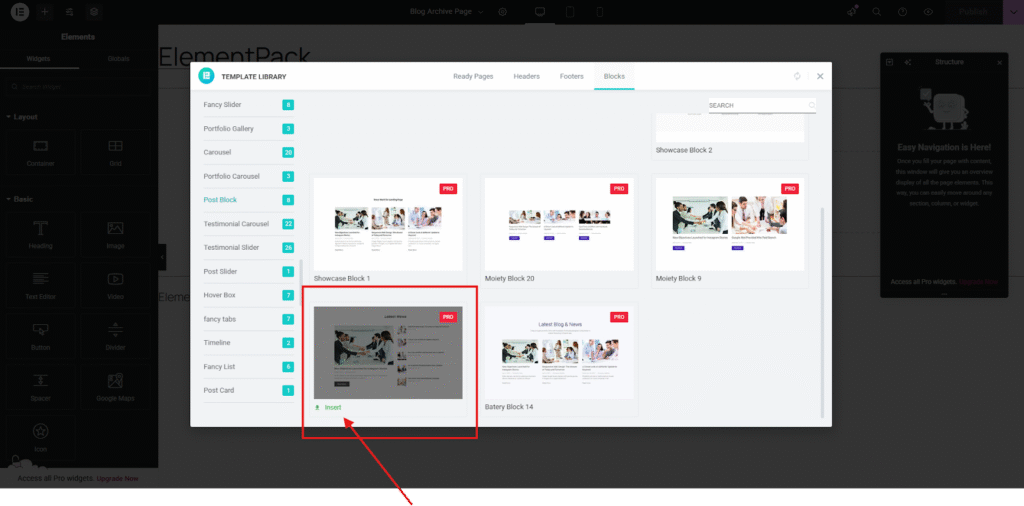Open Batery Block 14 template thumbnail

coord(559,353)
